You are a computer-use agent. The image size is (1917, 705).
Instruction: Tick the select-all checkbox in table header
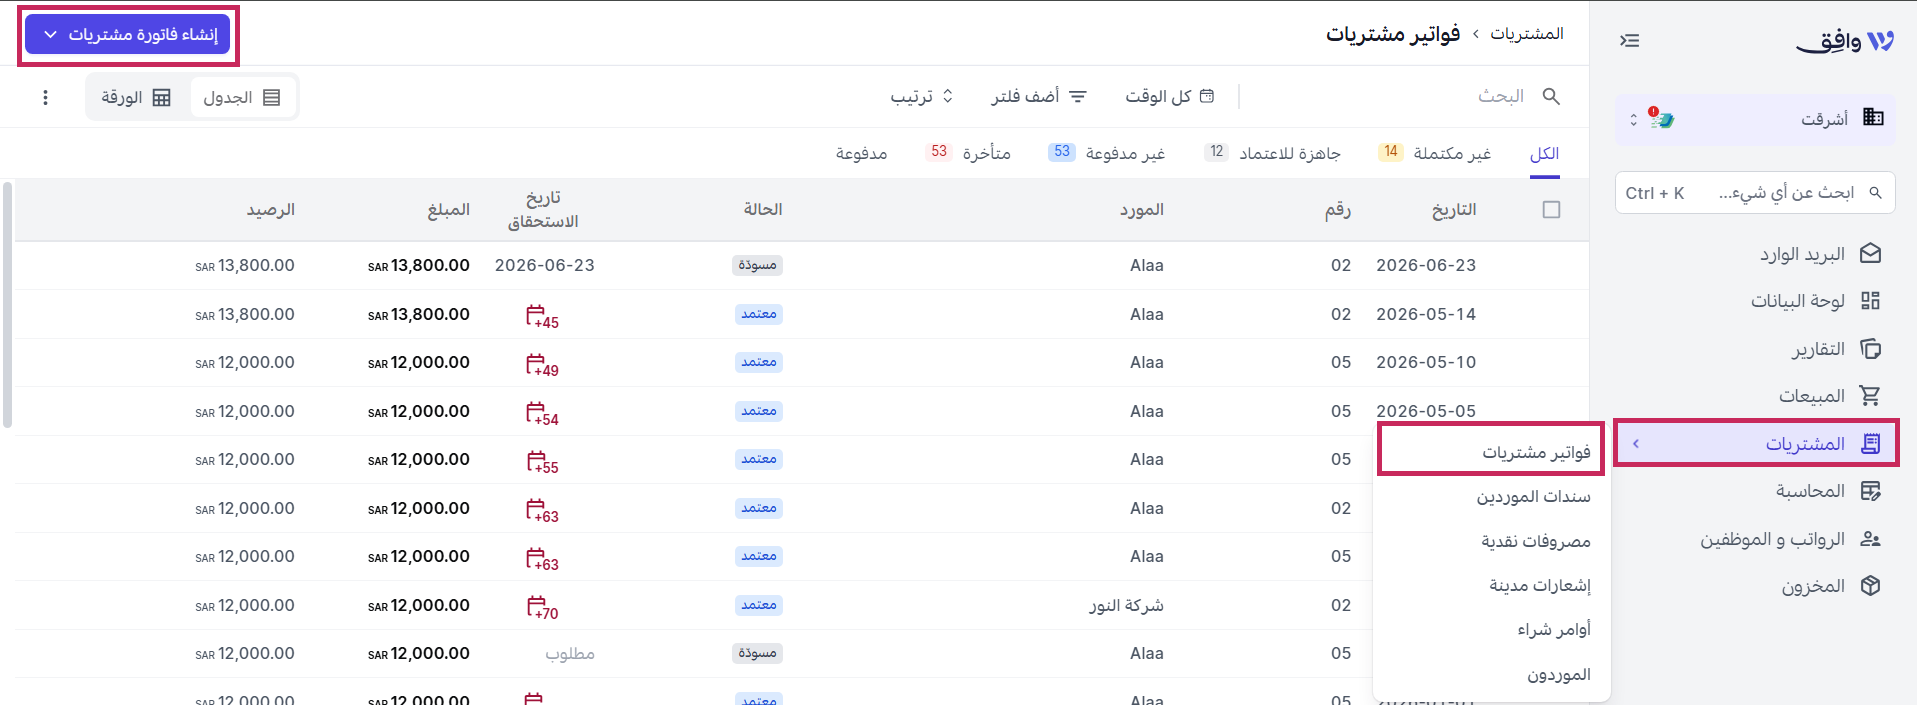(1551, 210)
